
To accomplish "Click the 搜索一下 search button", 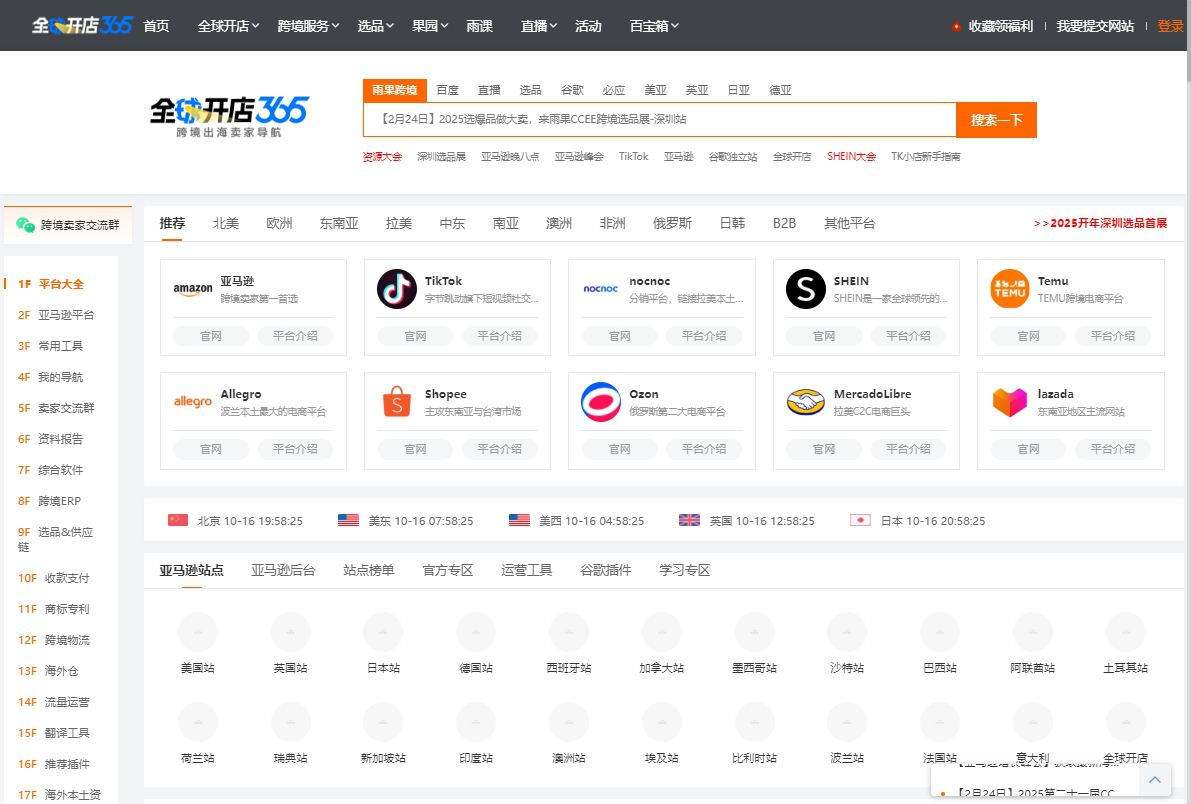I will click(x=996, y=120).
